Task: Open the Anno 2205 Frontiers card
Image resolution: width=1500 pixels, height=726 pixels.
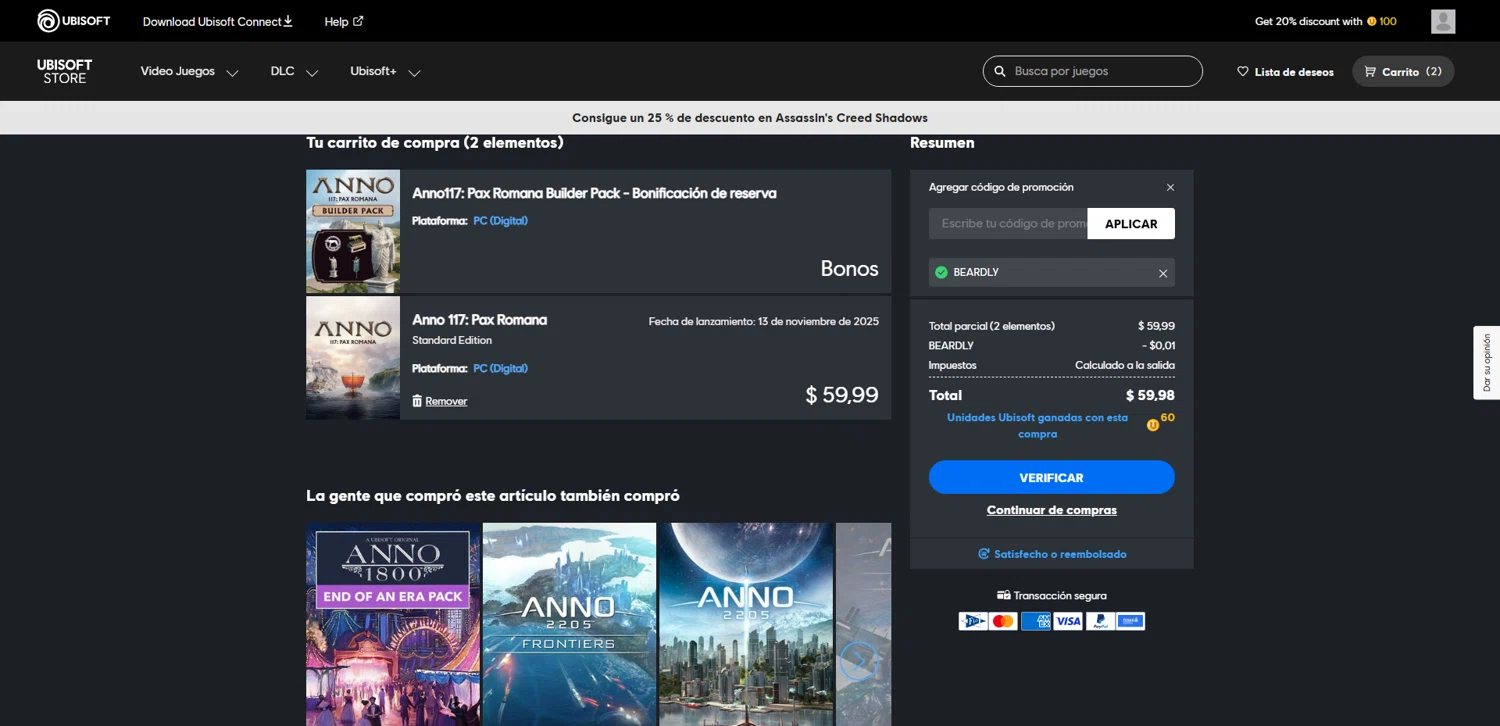Action: [x=569, y=624]
